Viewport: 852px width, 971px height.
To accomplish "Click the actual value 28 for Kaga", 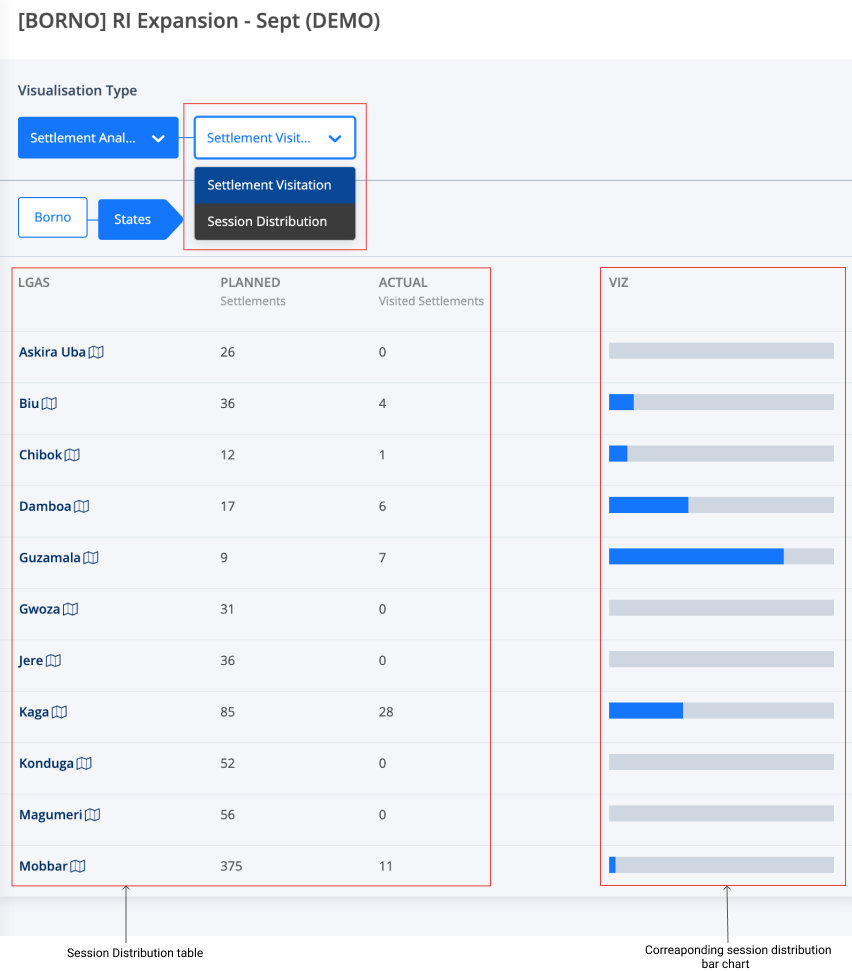I will [x=386, y=712].
